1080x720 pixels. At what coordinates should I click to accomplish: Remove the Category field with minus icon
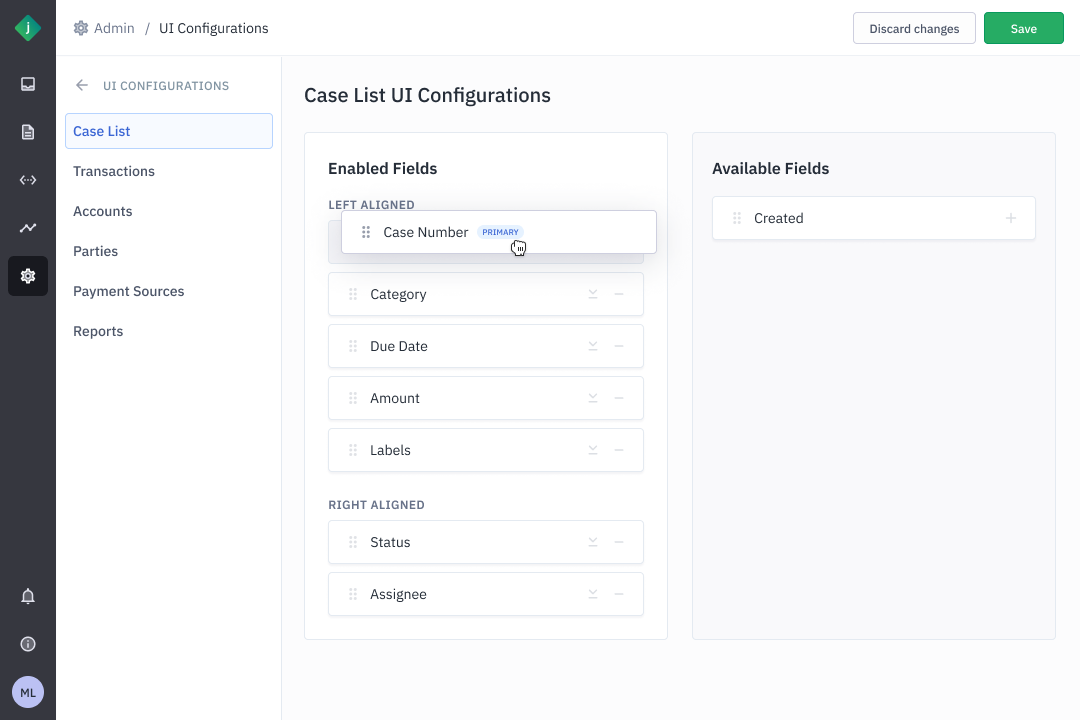coord(619,294)
